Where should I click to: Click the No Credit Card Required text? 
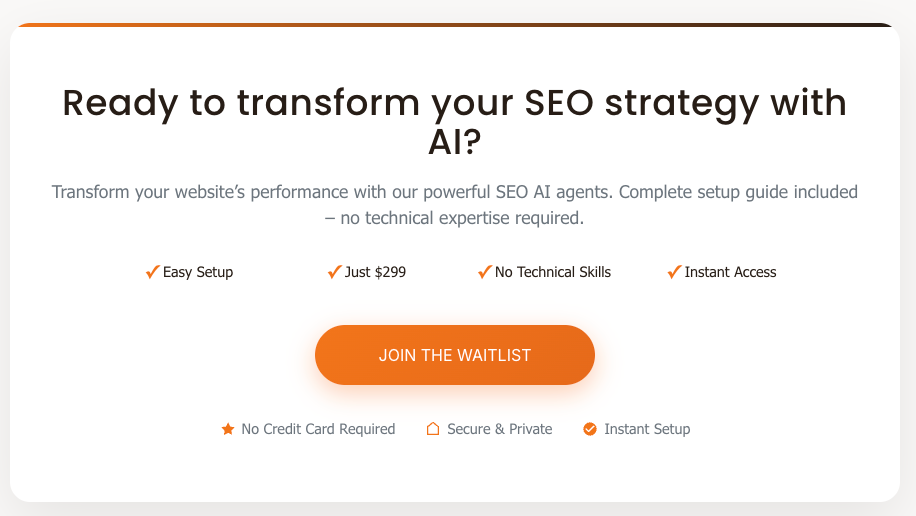(318, 429)
